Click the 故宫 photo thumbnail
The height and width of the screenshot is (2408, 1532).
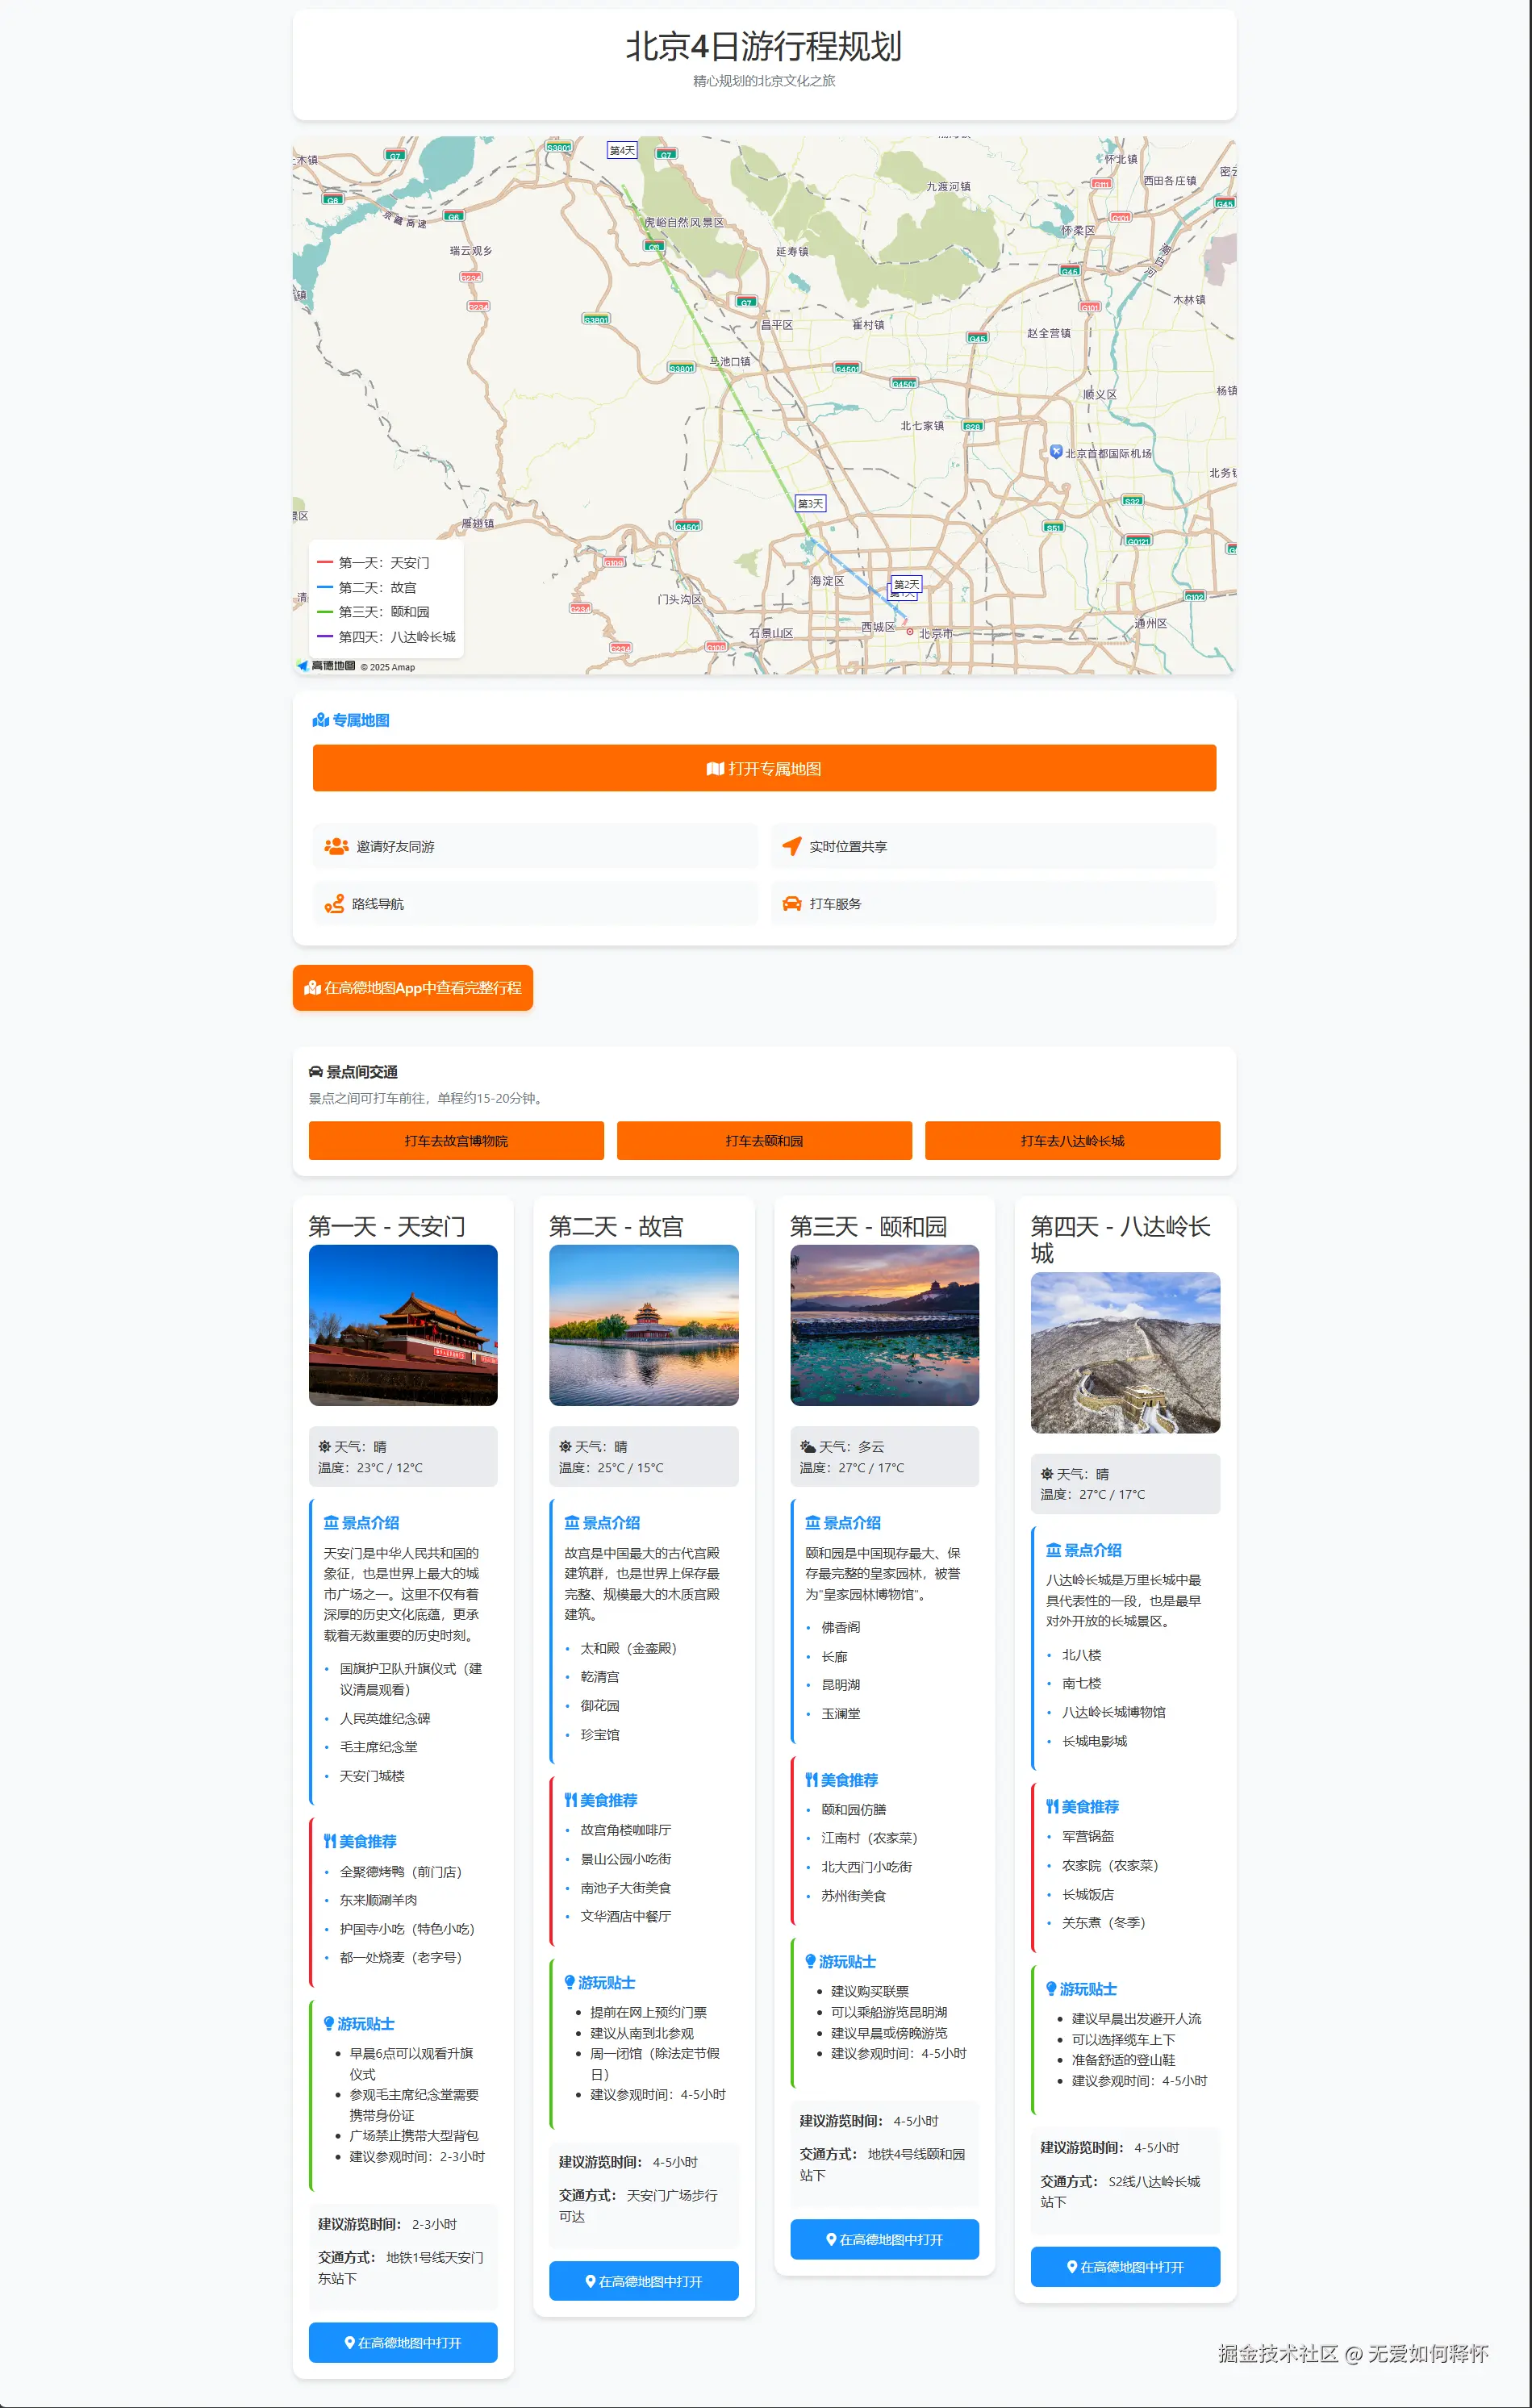tap(644, 1325)
